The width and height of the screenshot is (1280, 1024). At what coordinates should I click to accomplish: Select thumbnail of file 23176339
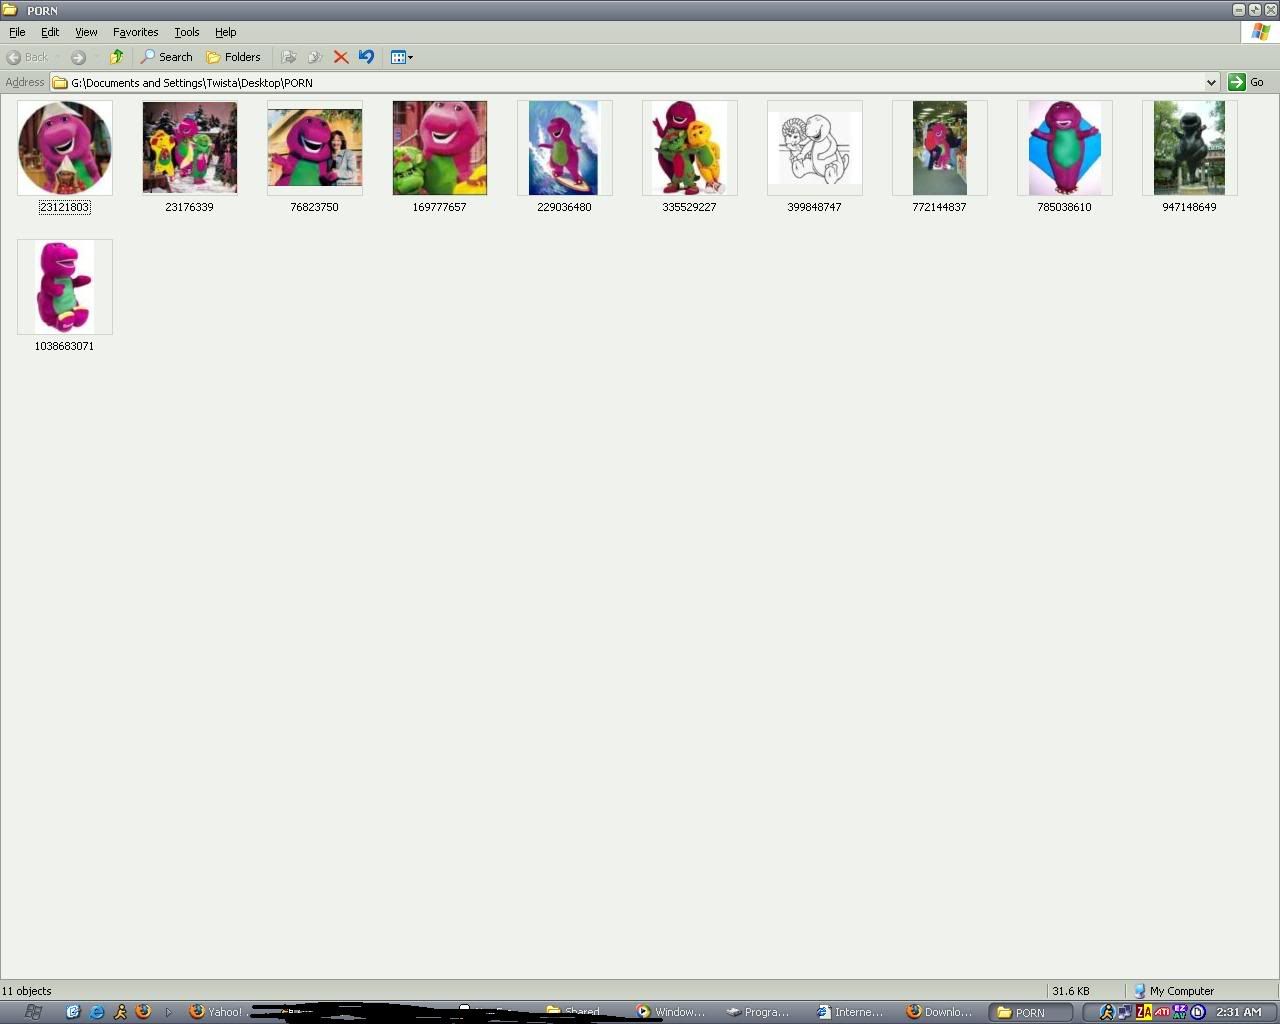point(190,147)
